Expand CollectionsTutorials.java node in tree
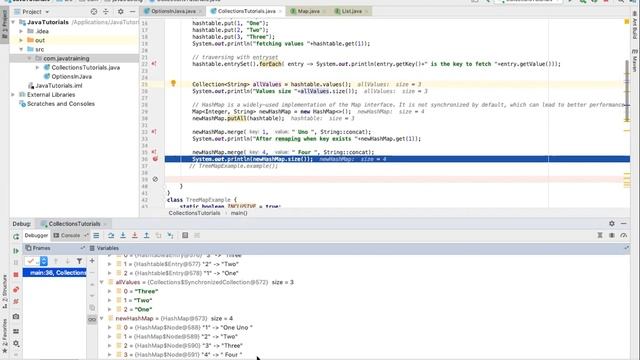The height and width of the screenshot is (360, 640). (x=38, y=67)
